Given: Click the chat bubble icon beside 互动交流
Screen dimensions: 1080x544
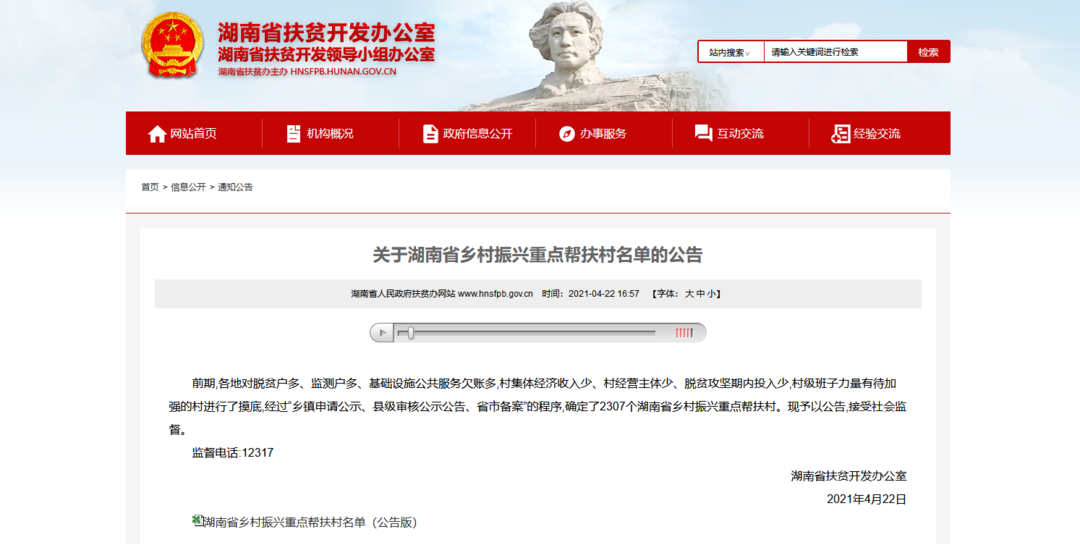Looking at the screenshot, I should 703,134.
